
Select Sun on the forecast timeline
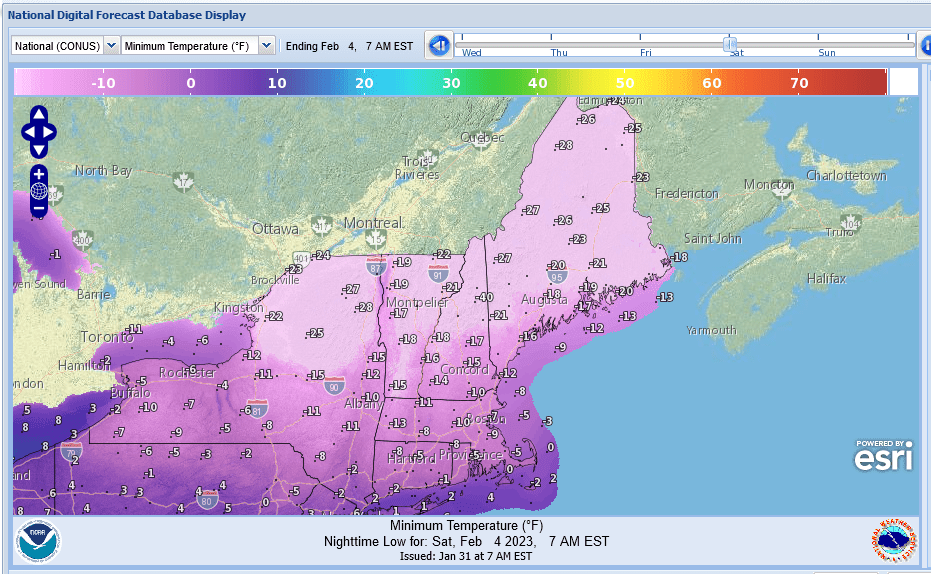coord(826,52)
